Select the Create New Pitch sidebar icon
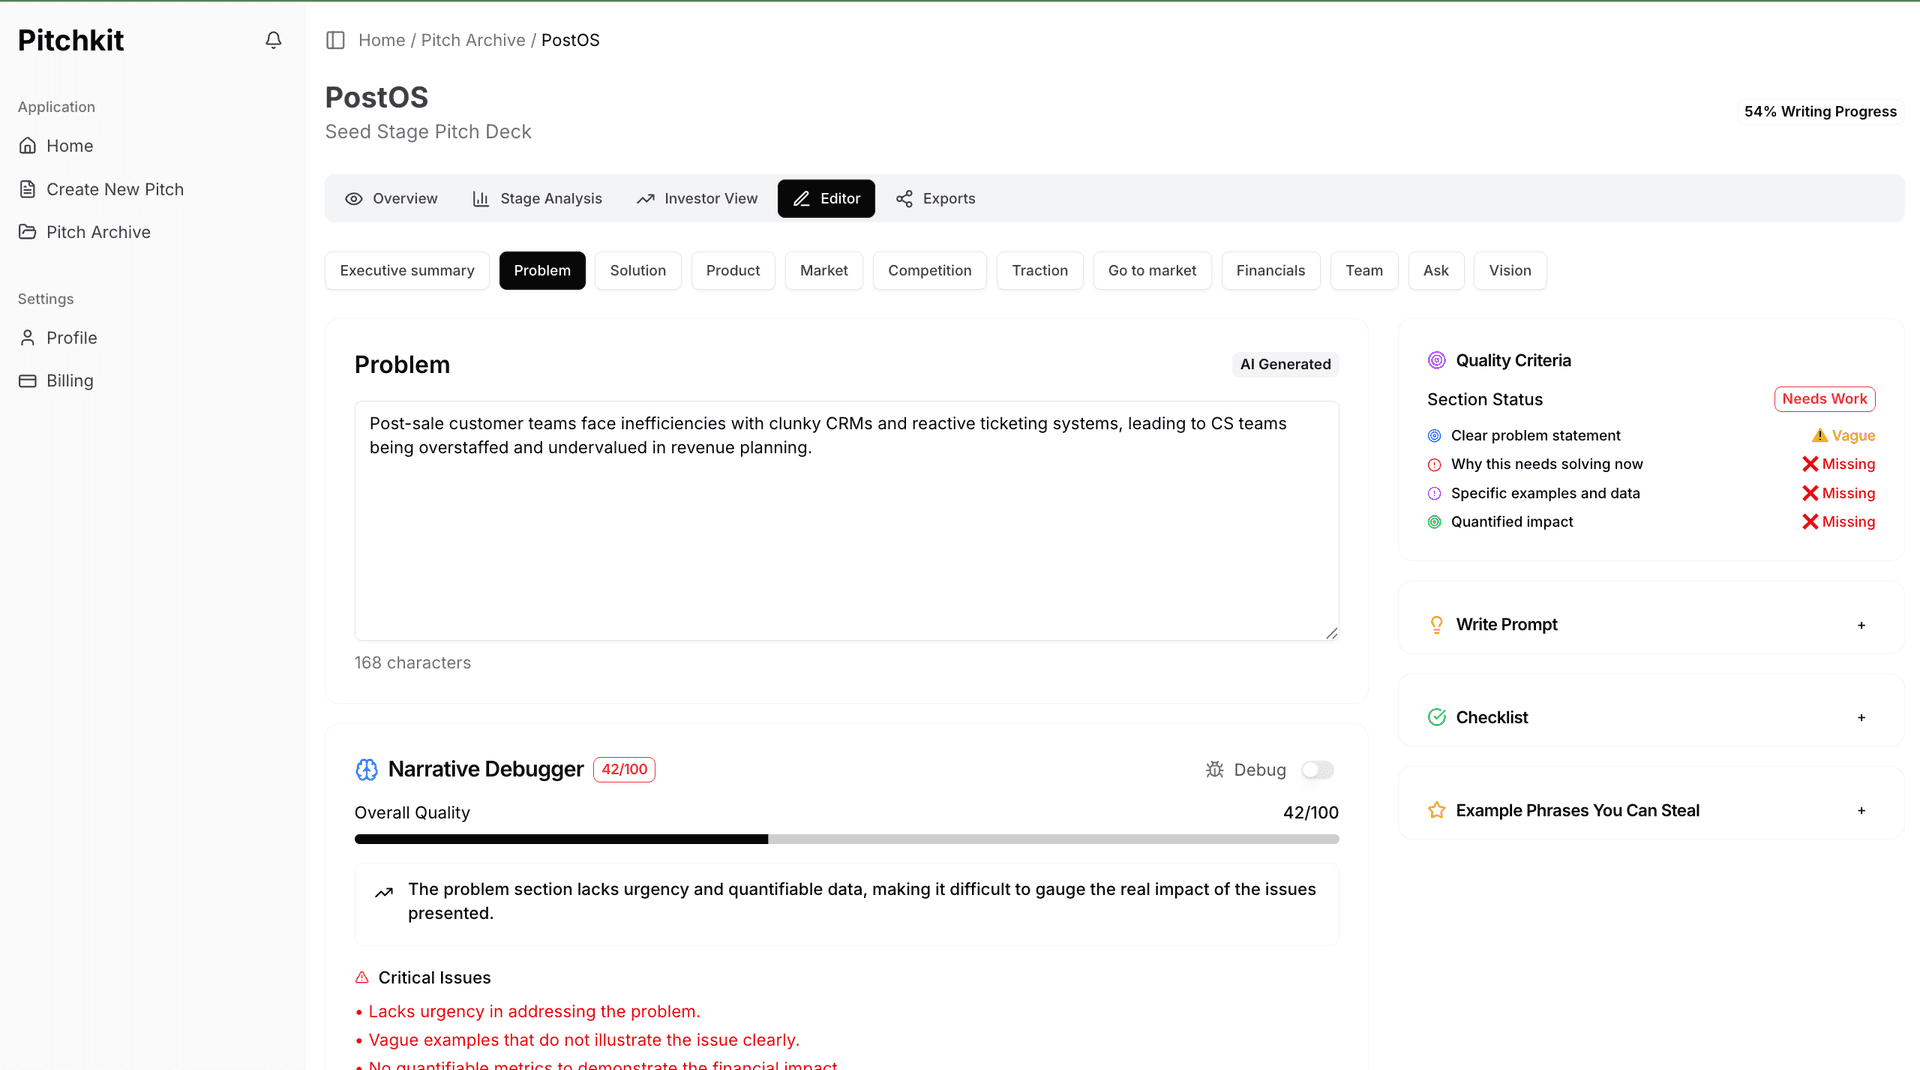 click(27, 189)
